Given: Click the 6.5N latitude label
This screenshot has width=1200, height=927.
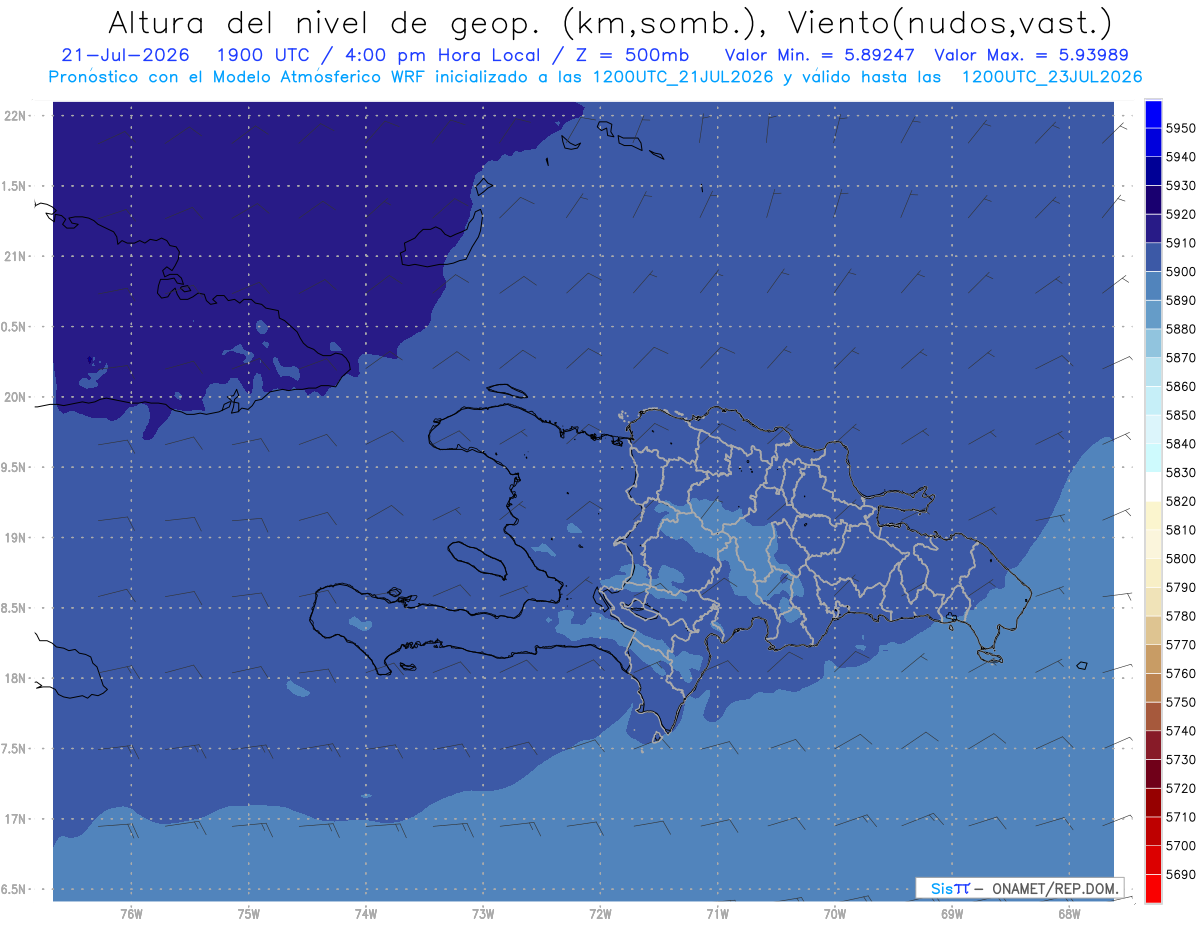Looking at the screenshot, I should coord(12,889).
